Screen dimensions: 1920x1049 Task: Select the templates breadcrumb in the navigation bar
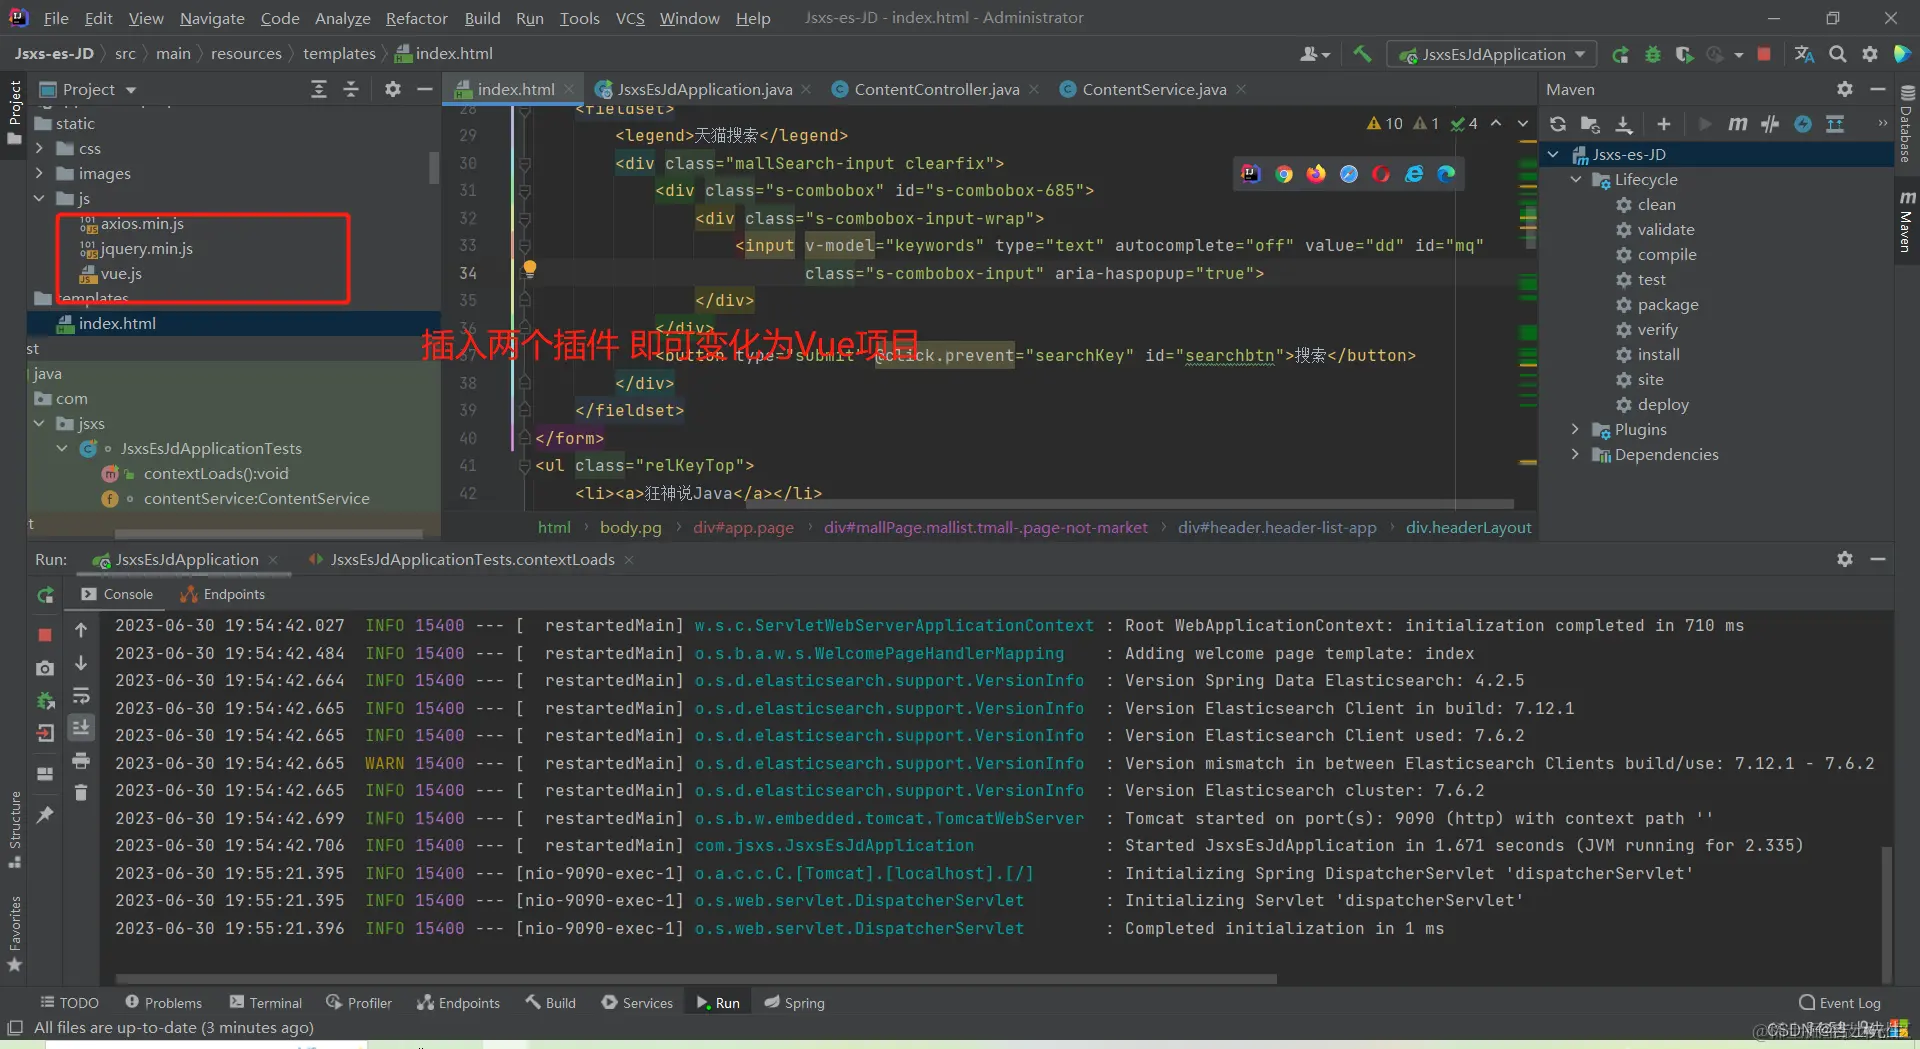click(339, 54)
